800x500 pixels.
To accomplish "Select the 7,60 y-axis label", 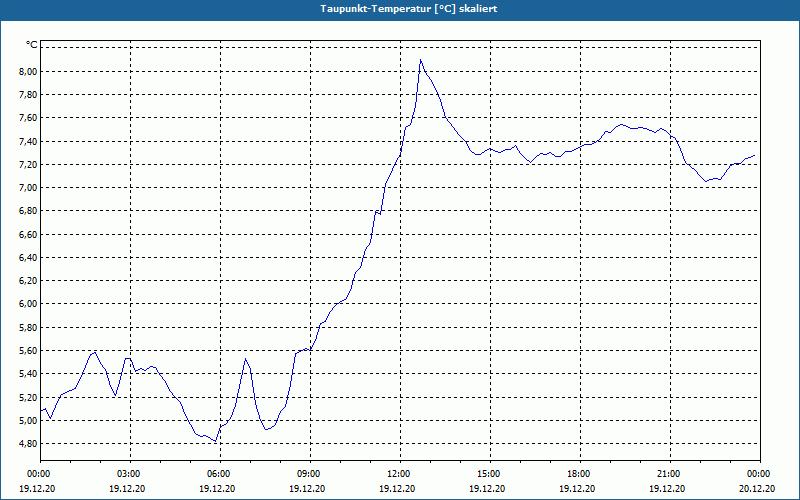I will [29, 118].
